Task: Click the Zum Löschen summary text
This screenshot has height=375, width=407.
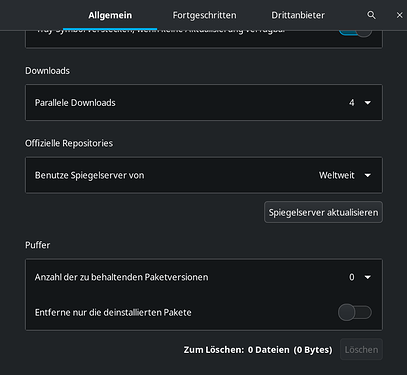Action: tap(258, 350)
